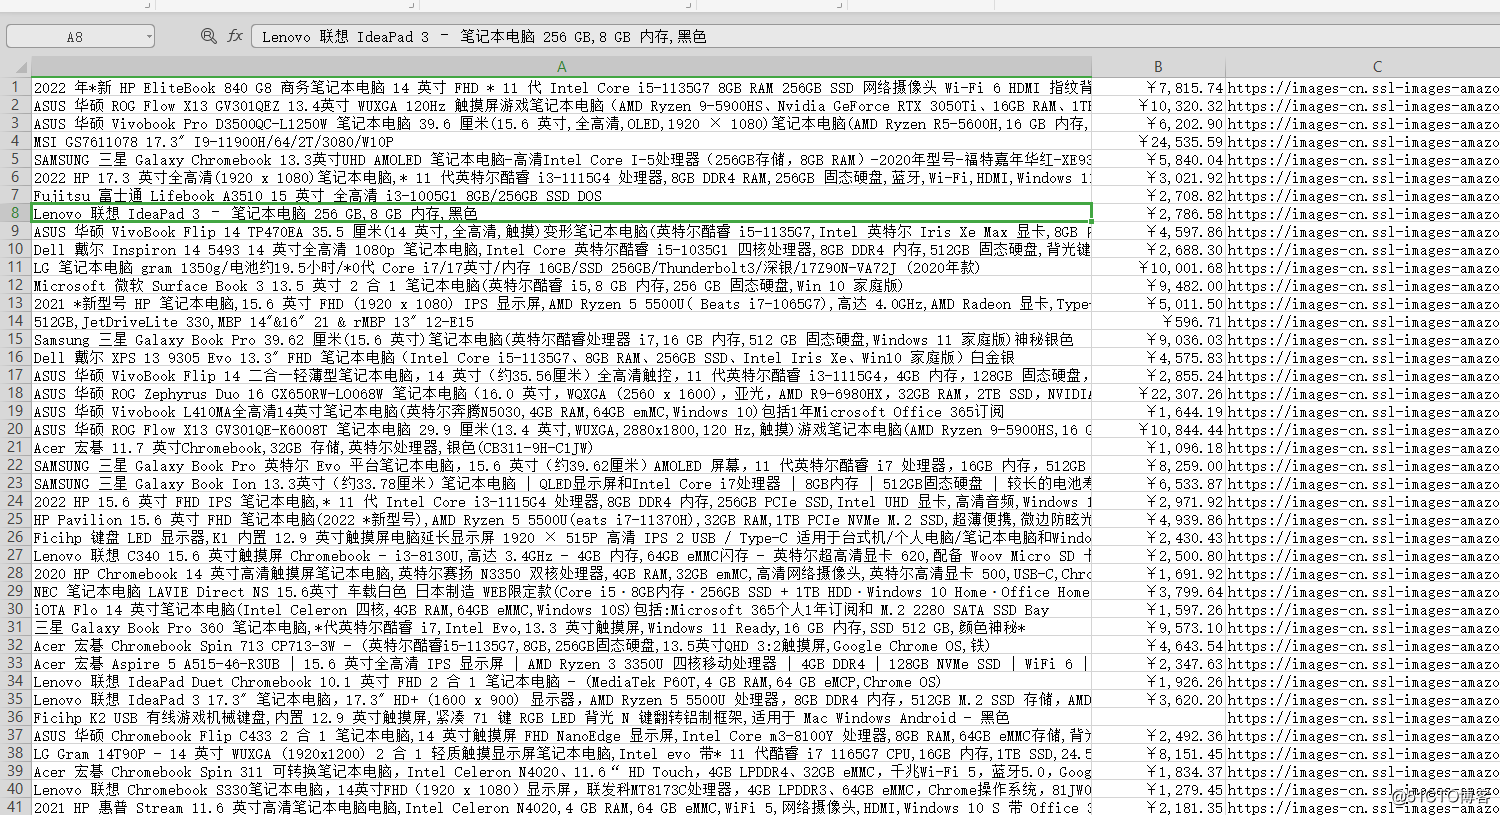This screenshot has width=1500, height=815.
Task: Select the price cell ￥2,786.58
Action: pos(1158,213)
